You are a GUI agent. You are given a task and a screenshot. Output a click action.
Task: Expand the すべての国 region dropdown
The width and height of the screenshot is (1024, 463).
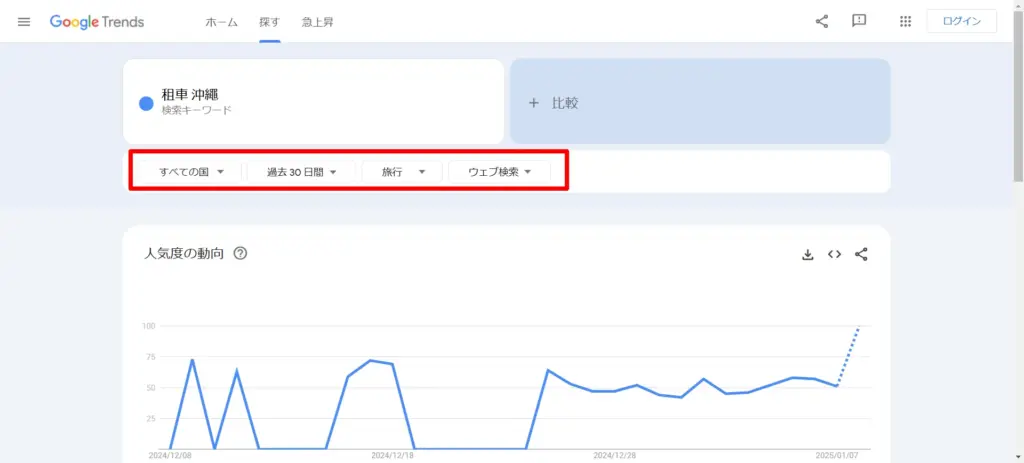(191, 172)
